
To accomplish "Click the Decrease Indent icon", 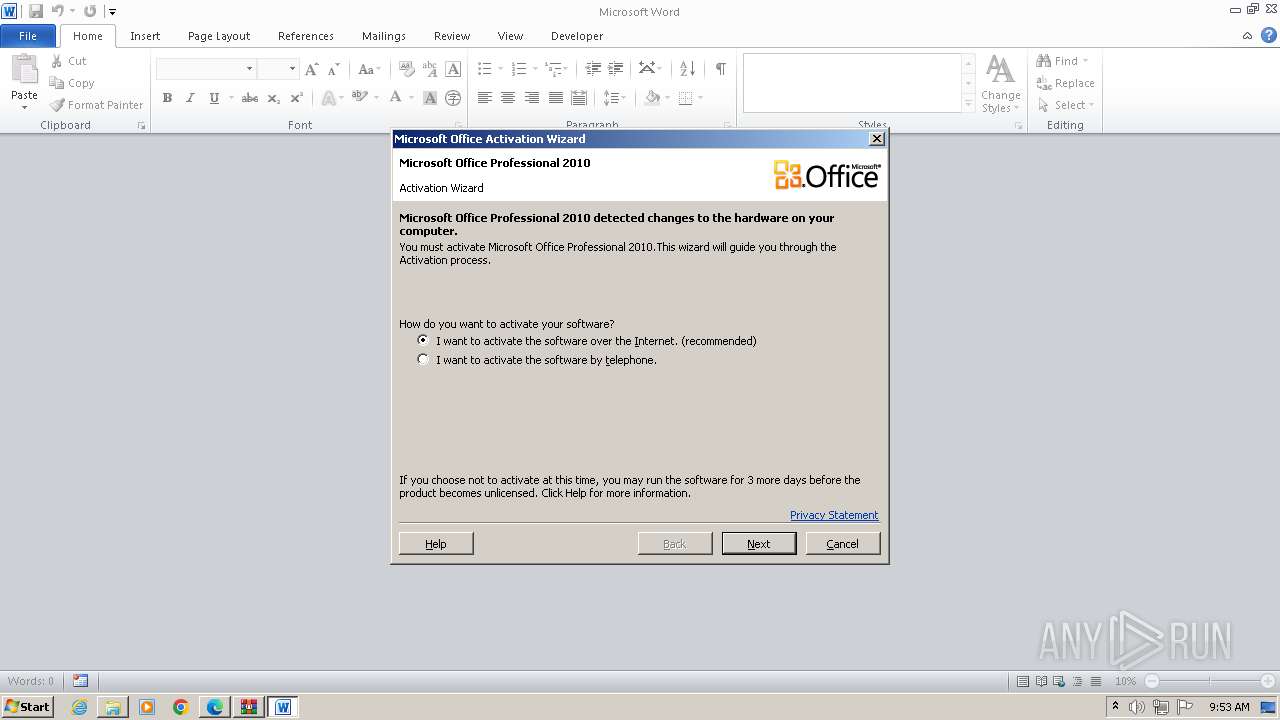I will (x=593, y=69).
